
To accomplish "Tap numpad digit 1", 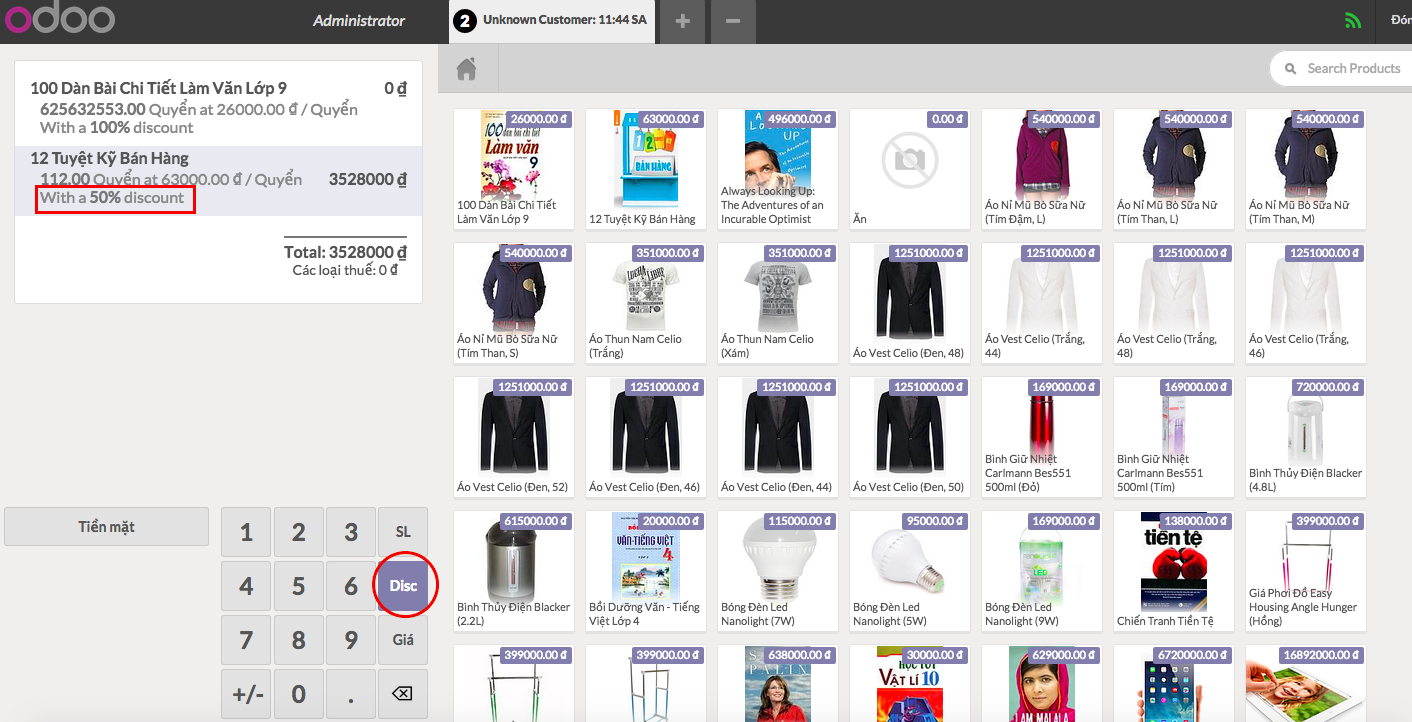I will pos(246,532).
